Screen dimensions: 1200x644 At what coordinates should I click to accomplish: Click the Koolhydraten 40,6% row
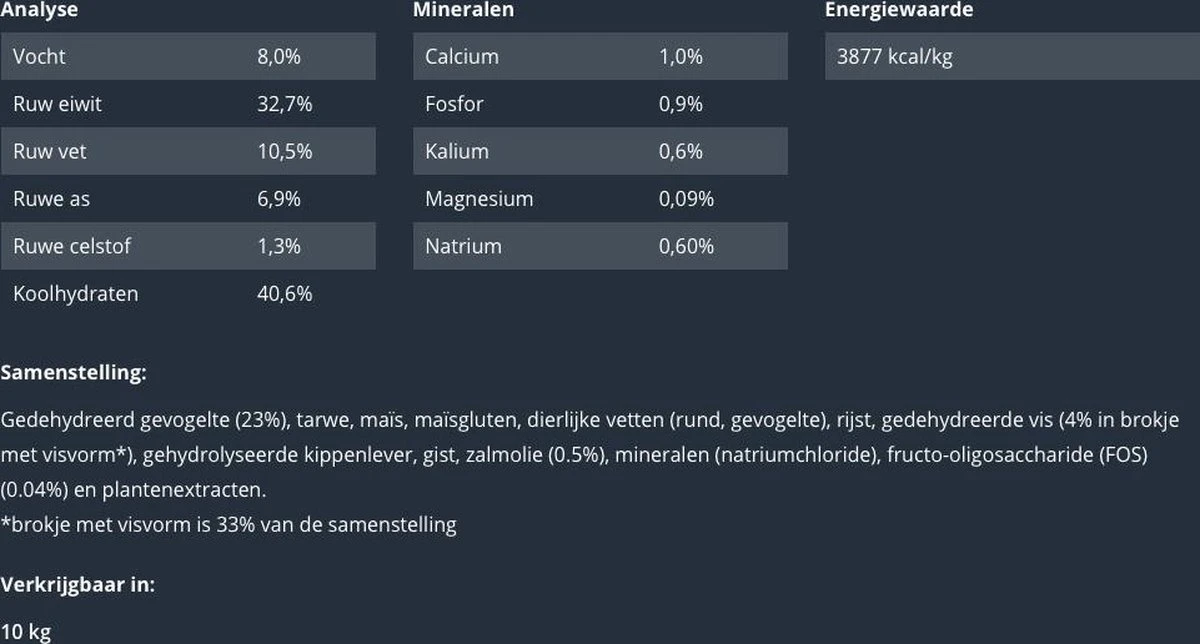click(x=188, y=294)
